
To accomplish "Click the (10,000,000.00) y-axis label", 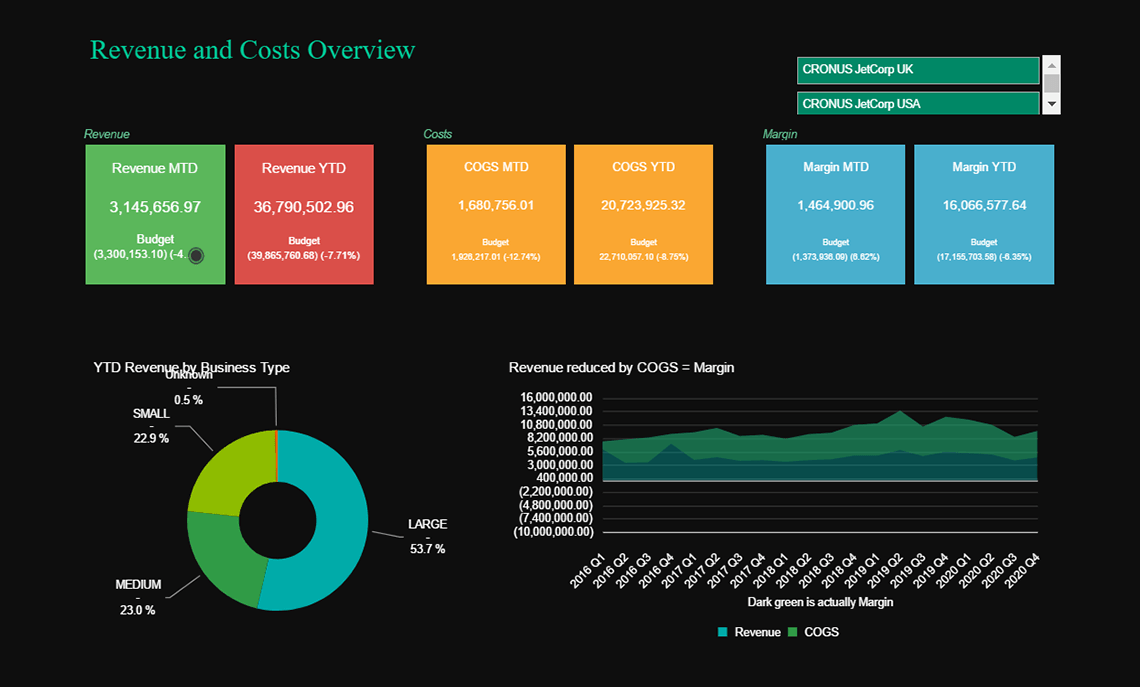I will [x=553, y=531].
